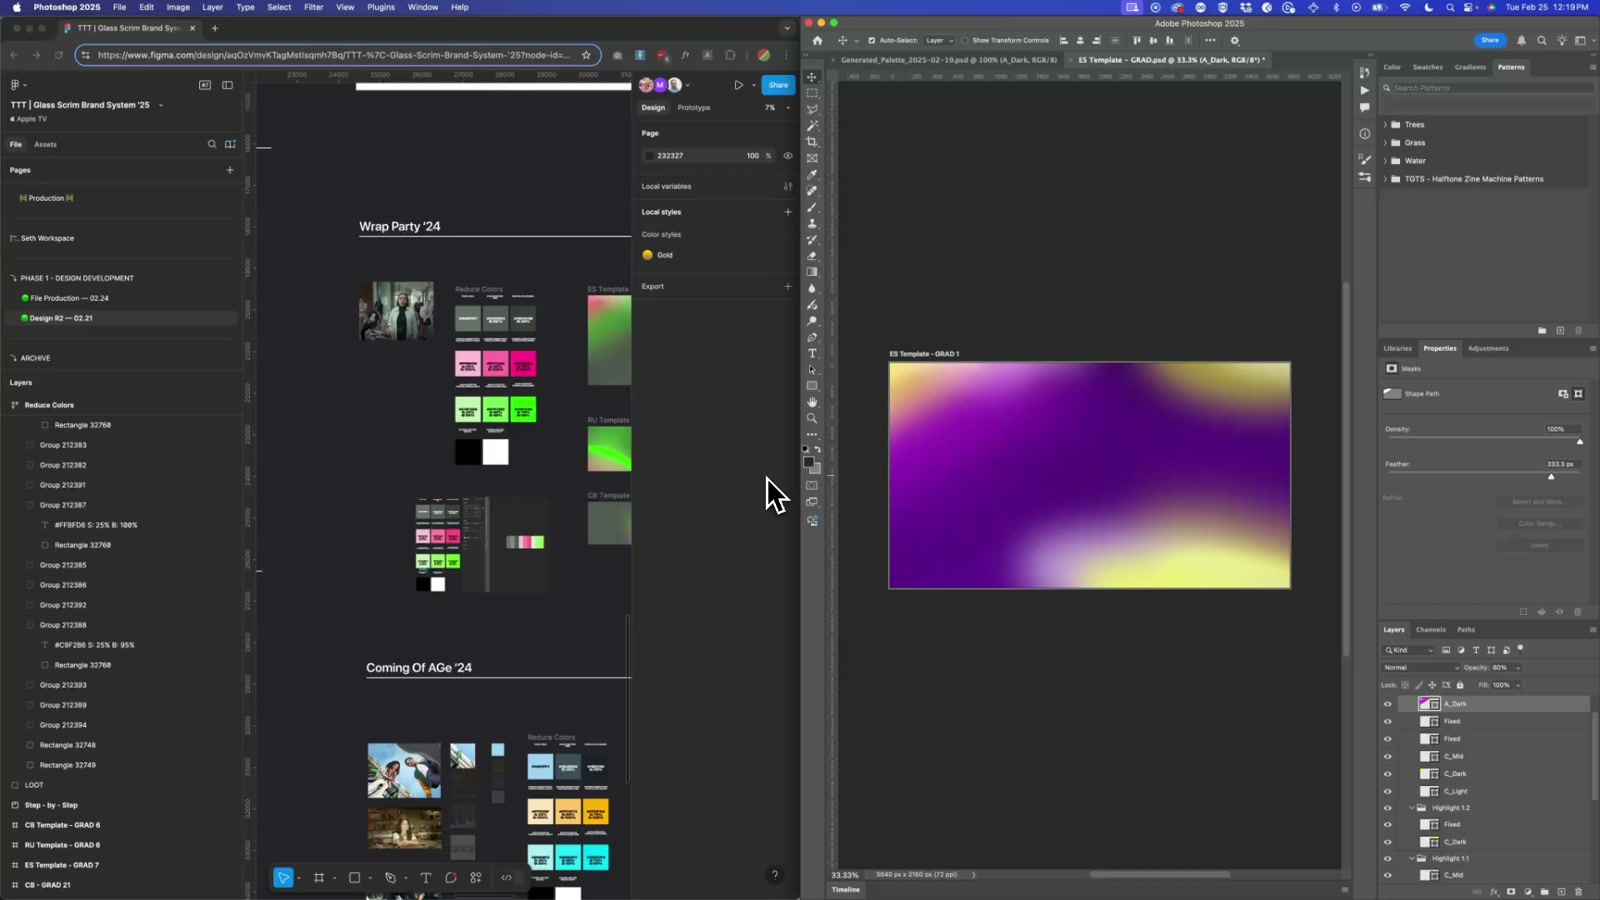Select the Hand tool in Photoshop
The image size is (1600, 900).
coord(812,402)
